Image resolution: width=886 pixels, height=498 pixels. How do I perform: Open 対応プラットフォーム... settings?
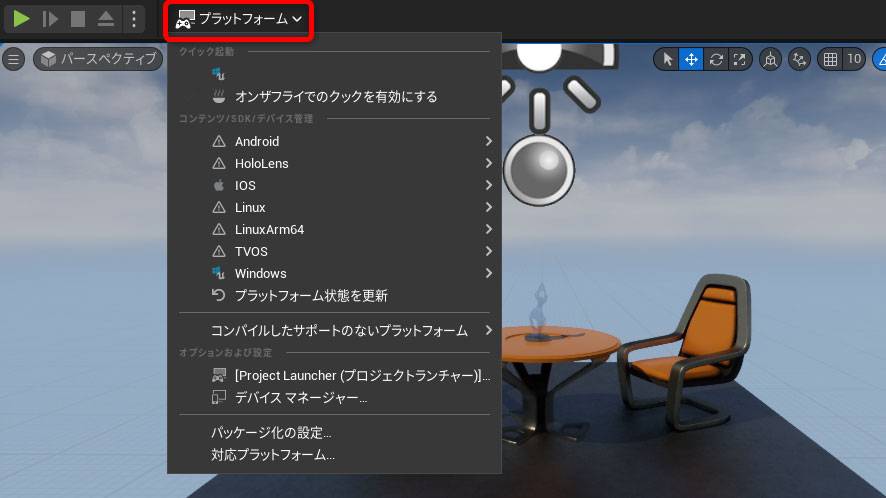point(335,455)
